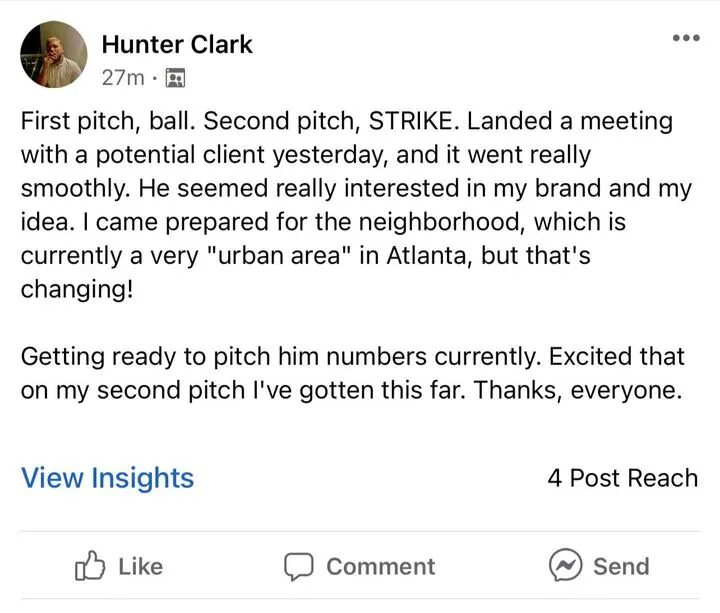The height and width of the screenshot is (613, 720).
Task: Click the paragraph starting "Getting ready to pitch"
Action: tap(353, 373)
